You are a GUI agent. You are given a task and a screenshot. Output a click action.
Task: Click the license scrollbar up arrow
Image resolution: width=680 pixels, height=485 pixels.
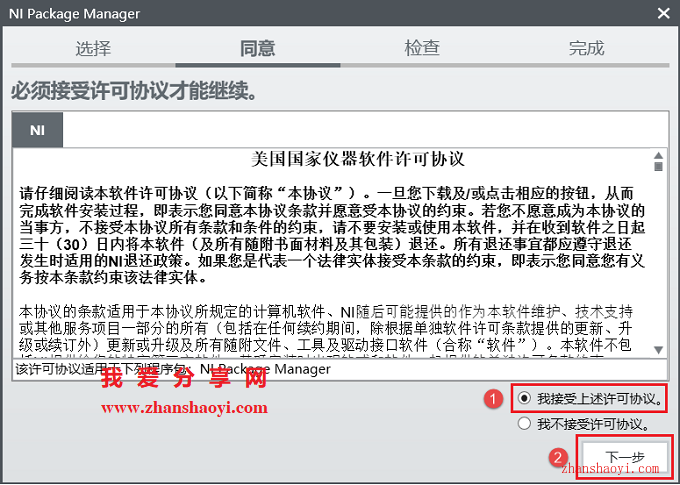pyautogui.click(x=658, y=155)
